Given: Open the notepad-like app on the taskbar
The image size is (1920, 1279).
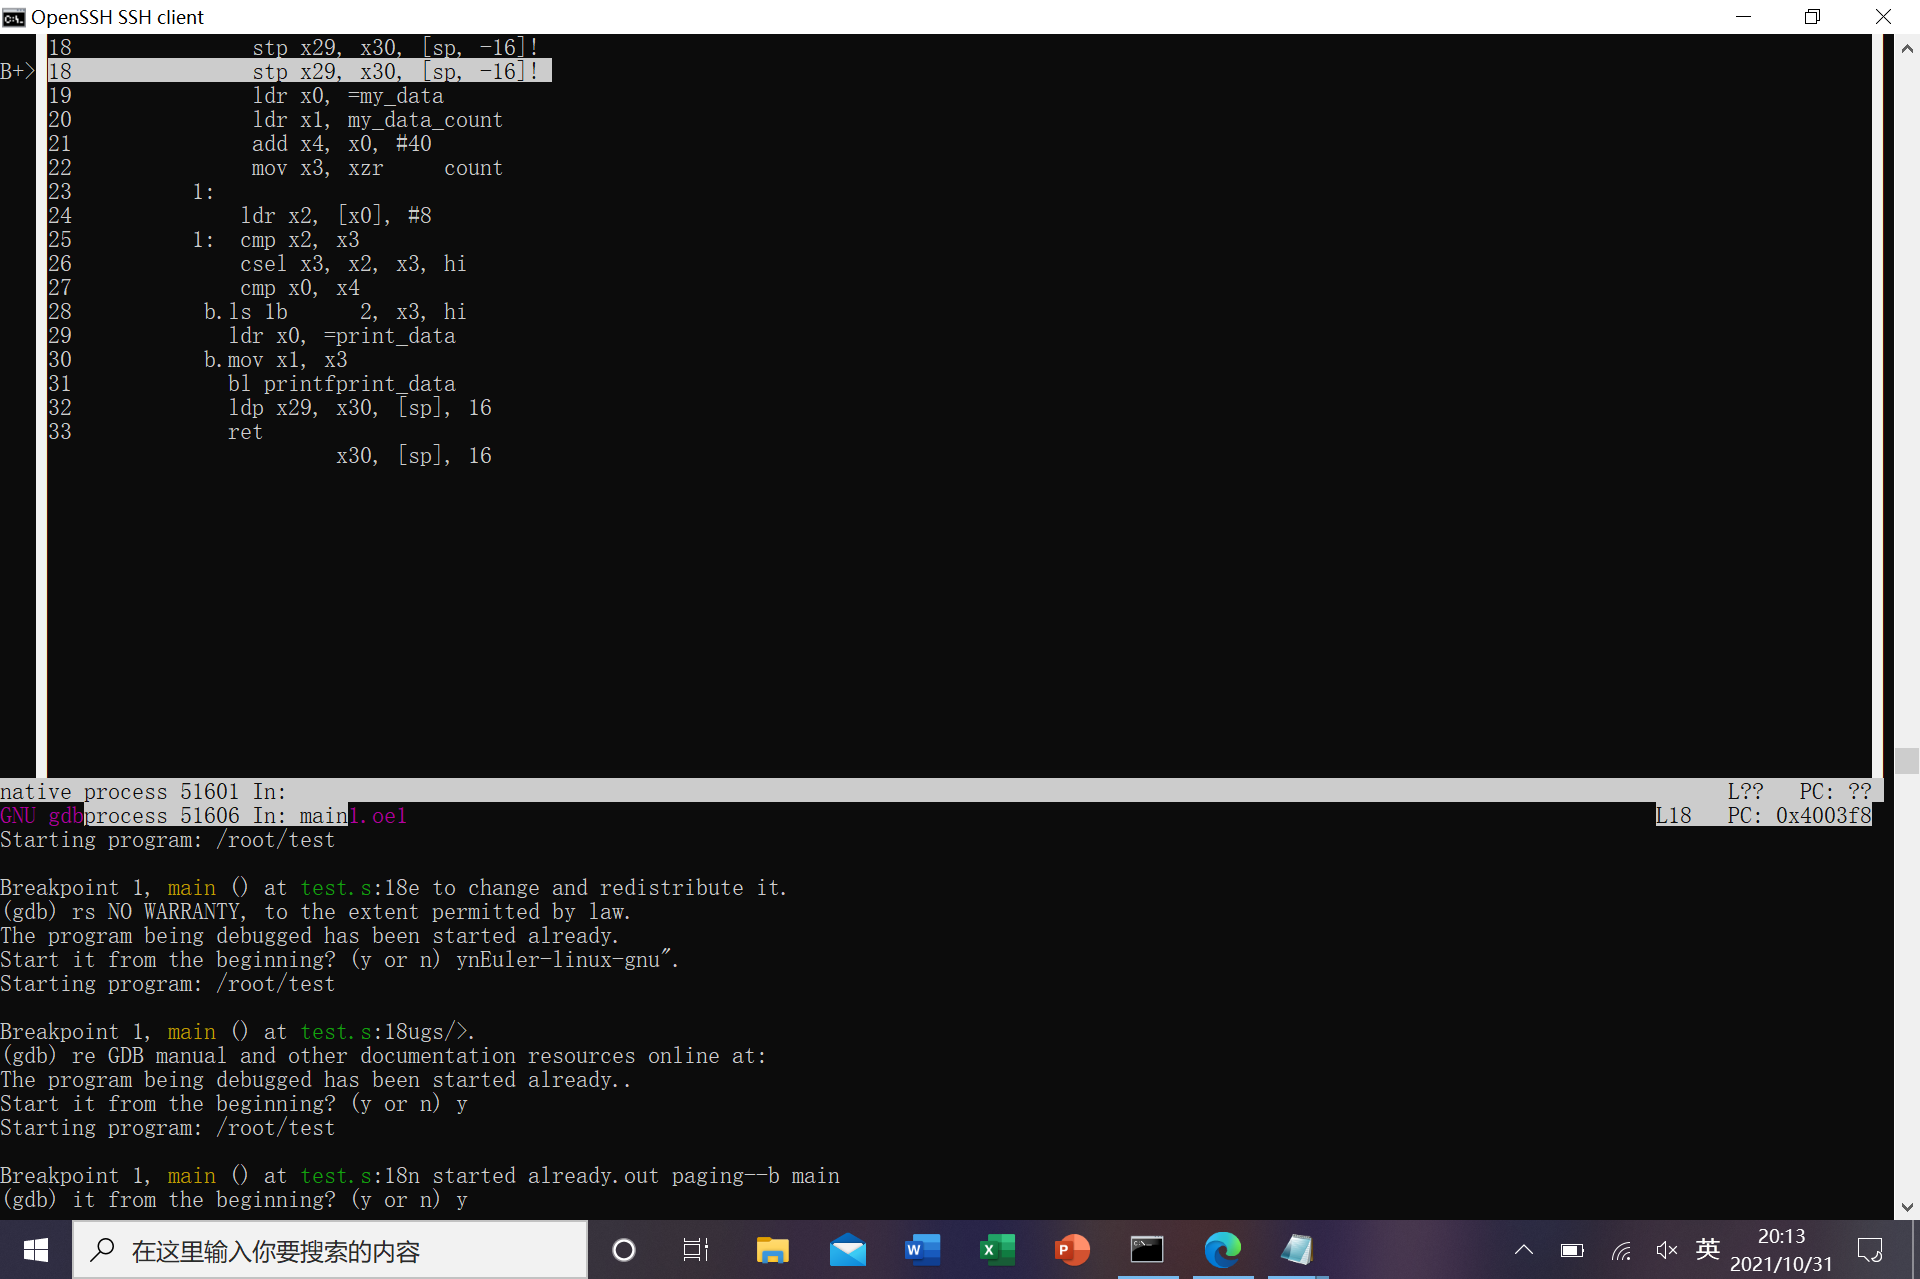Looking at the screenshot, I should 1297,1250.
